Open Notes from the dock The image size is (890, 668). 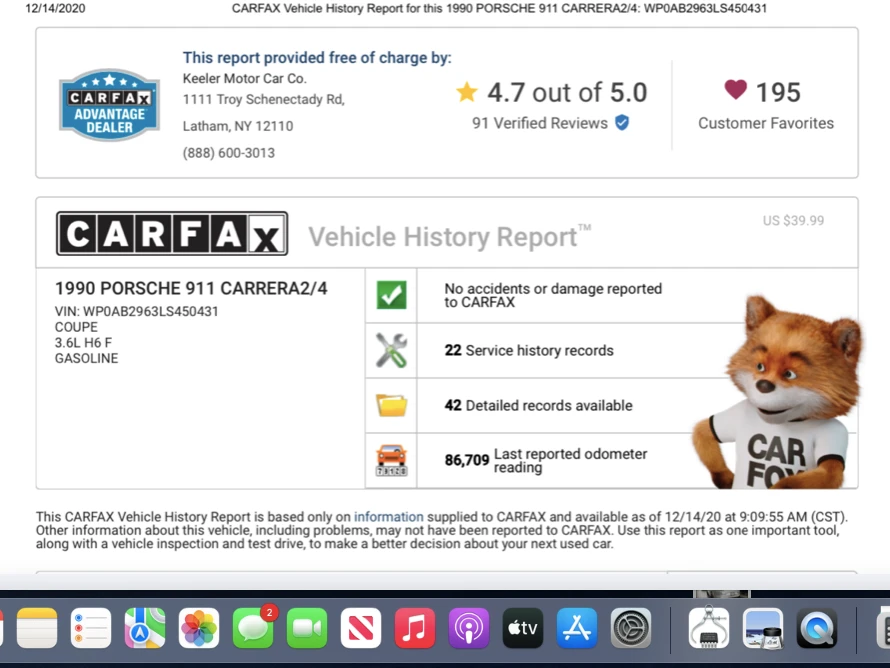[37, 628]
